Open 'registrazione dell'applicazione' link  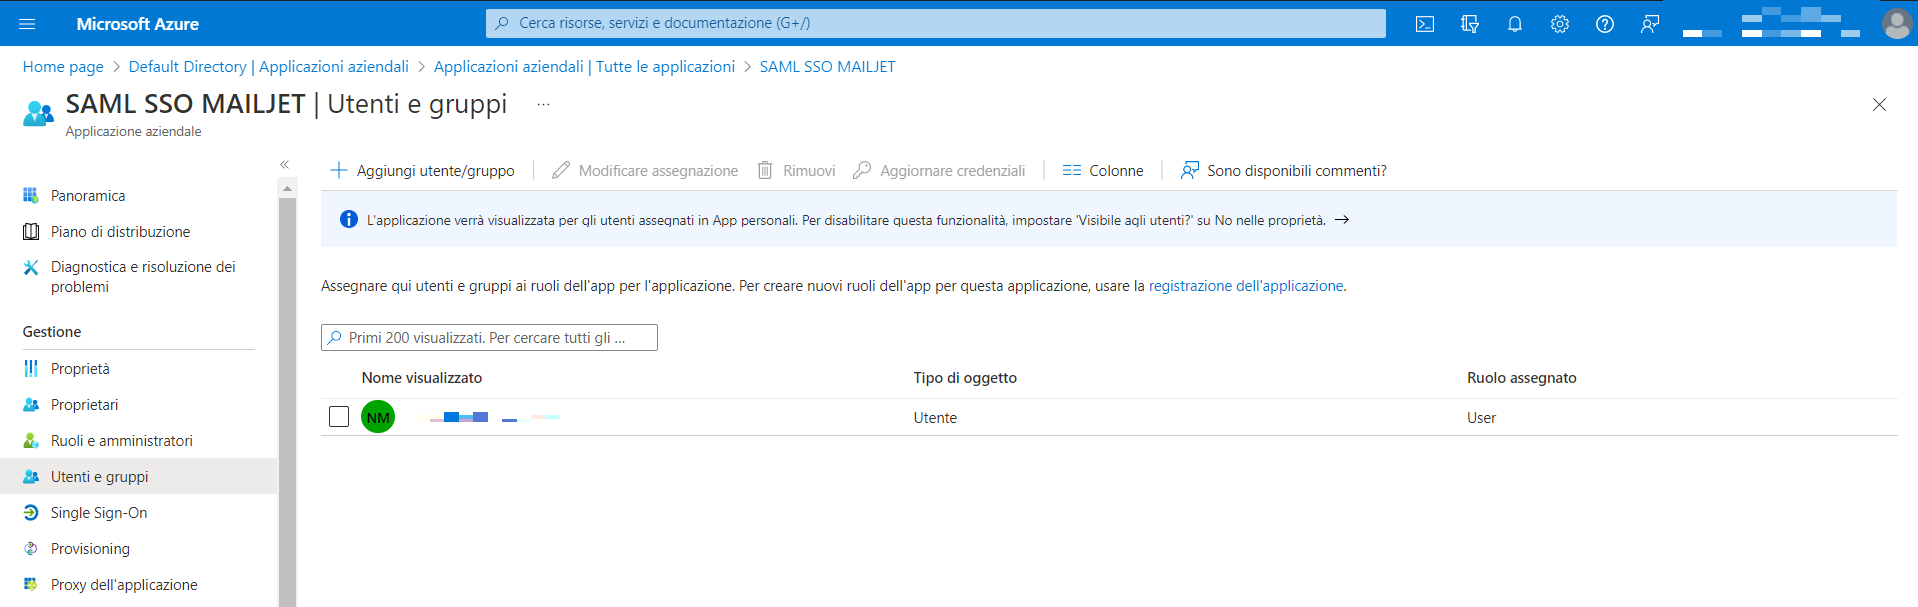coord(1246,286)
